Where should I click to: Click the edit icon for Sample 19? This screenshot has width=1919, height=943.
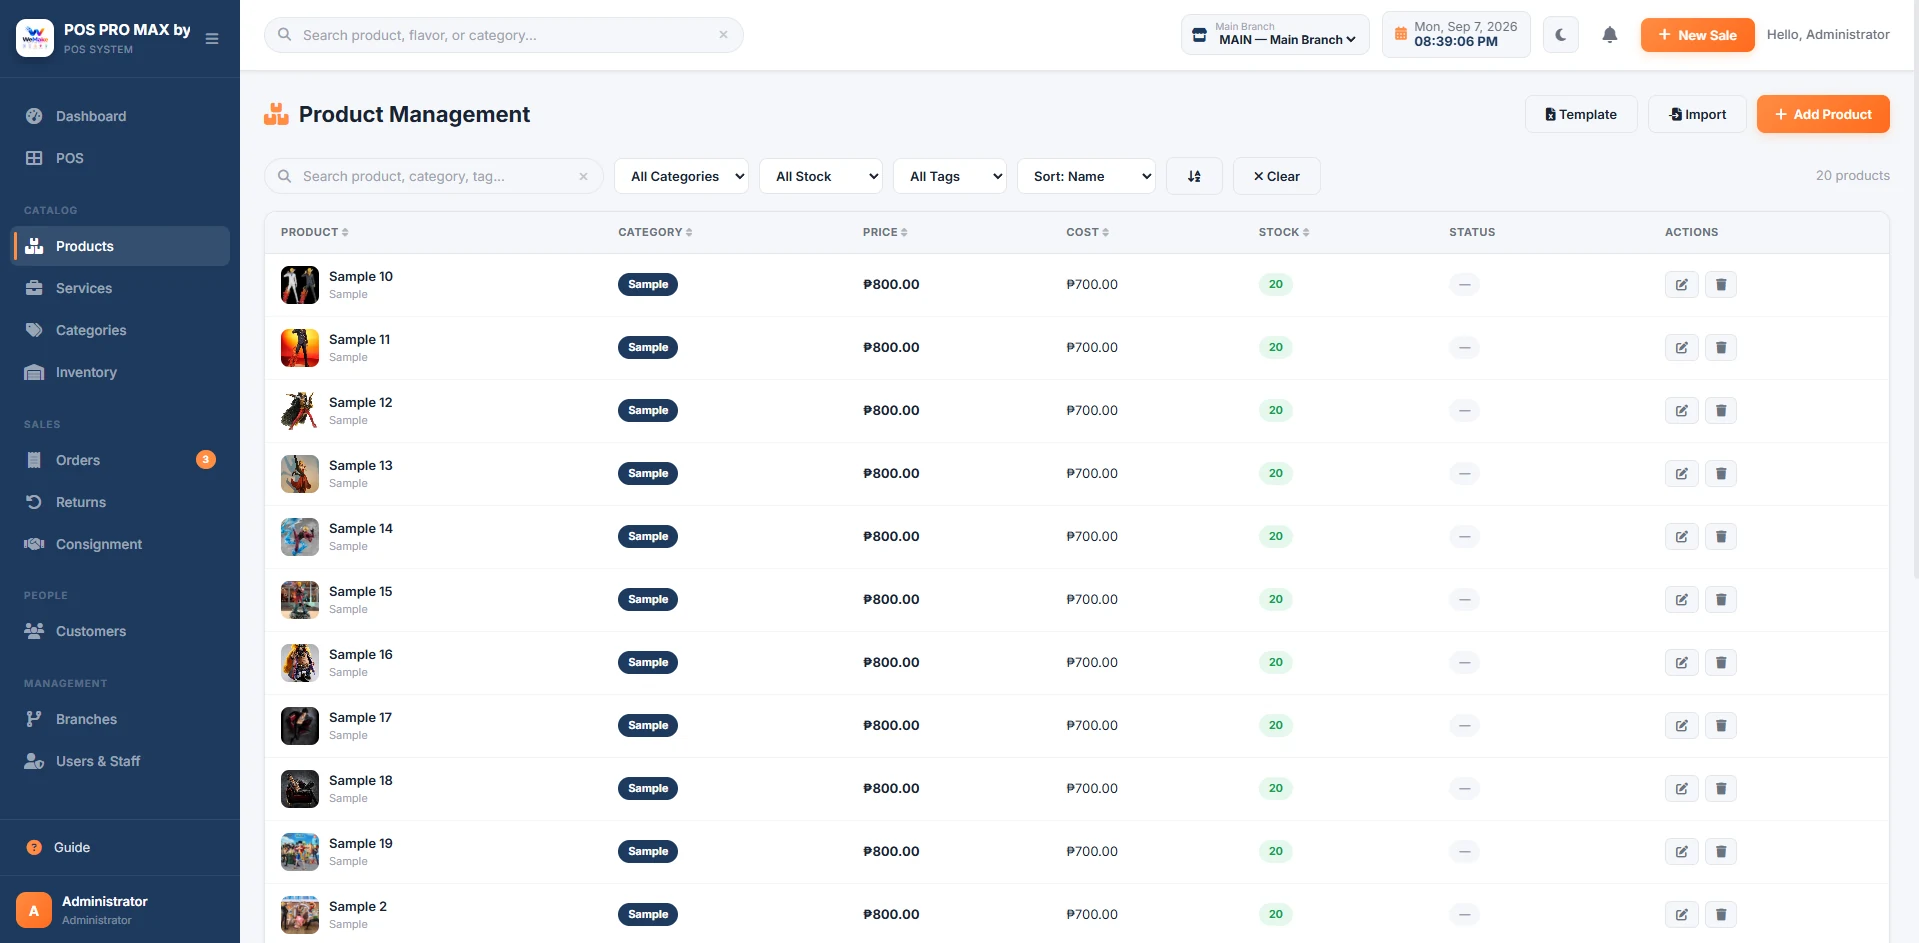[1681, 852]
